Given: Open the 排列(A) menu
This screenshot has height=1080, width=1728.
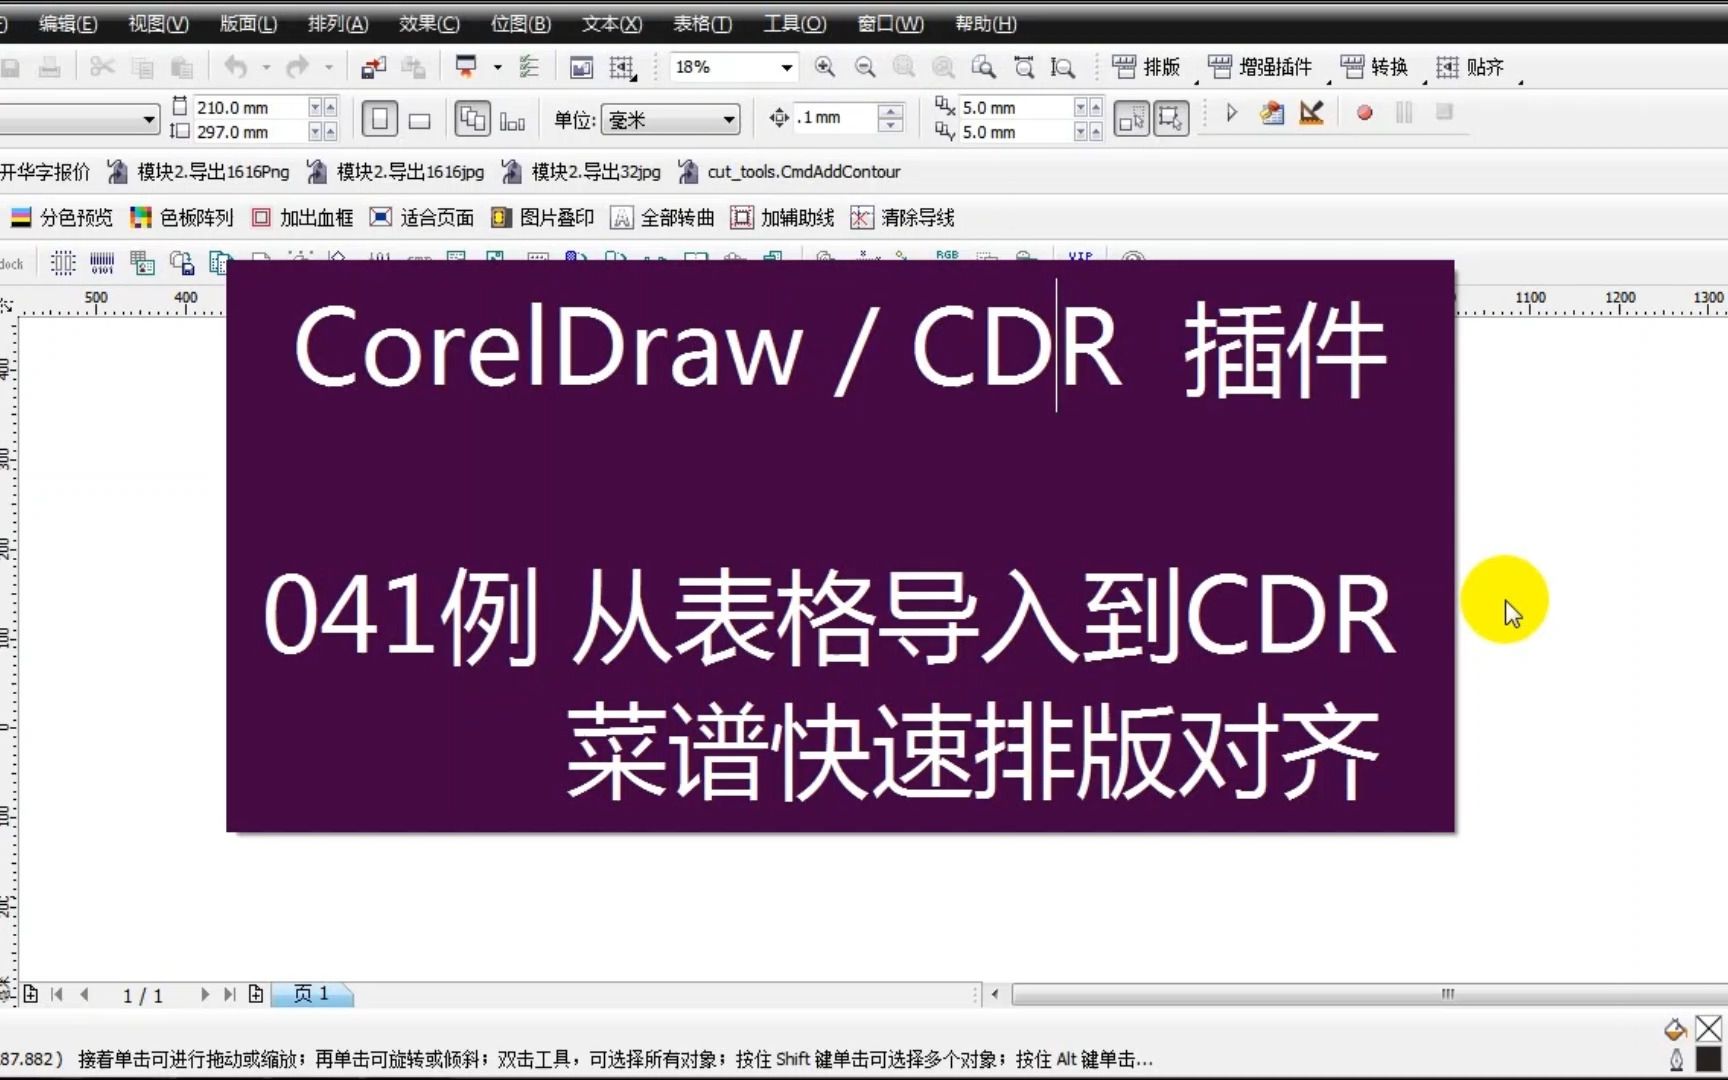Looking at the screenshot, I should pyautogui.click(x=338, y=23).
